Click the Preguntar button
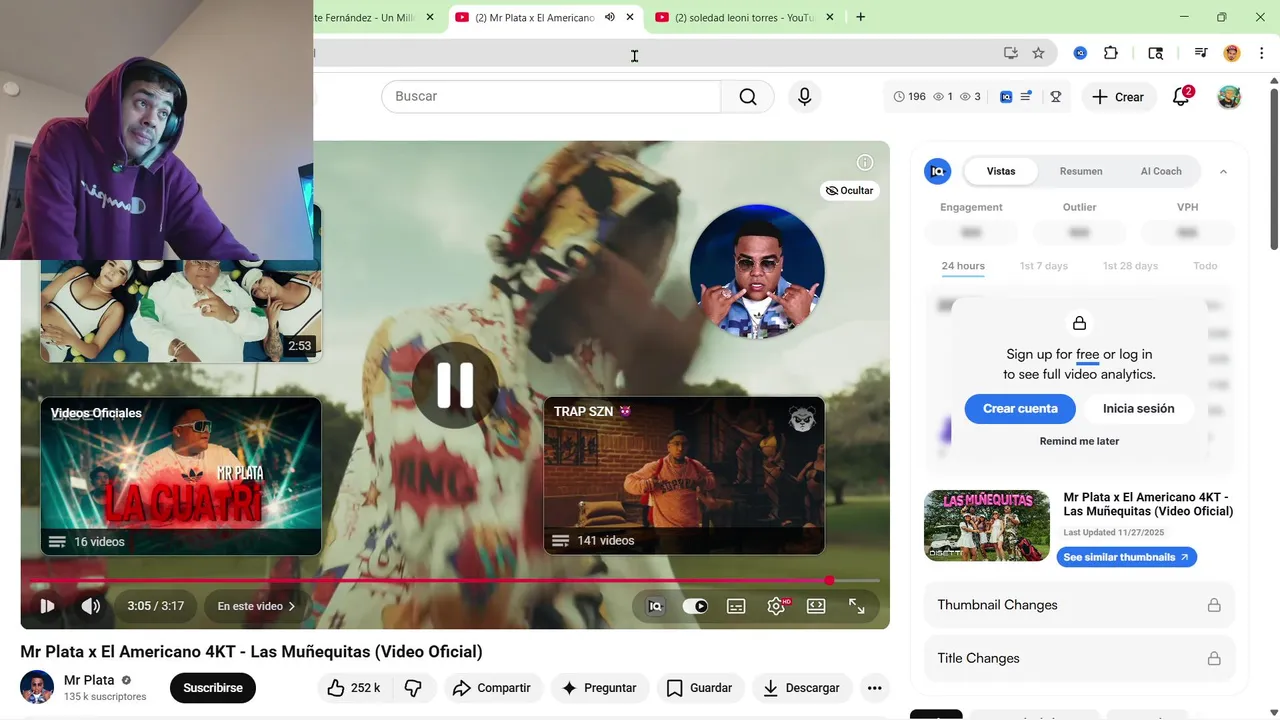The width and height of the screenshot is (1280, 720). [598, 688]
